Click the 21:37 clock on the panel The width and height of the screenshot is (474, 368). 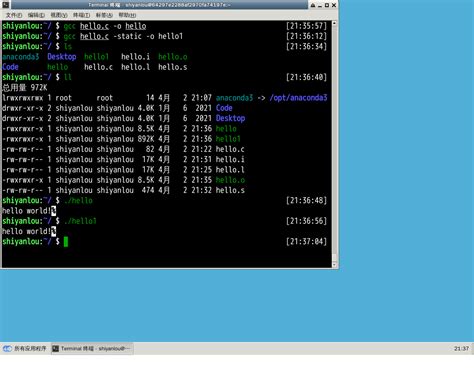(461, 349)
